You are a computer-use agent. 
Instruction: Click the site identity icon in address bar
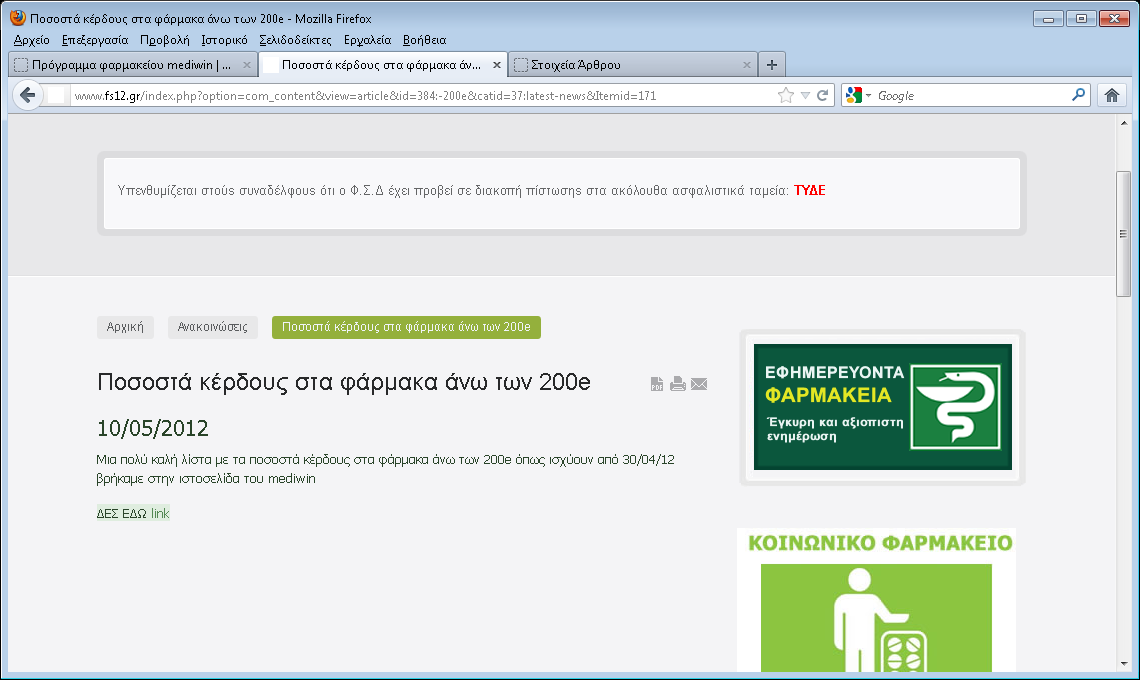(56, 95)
